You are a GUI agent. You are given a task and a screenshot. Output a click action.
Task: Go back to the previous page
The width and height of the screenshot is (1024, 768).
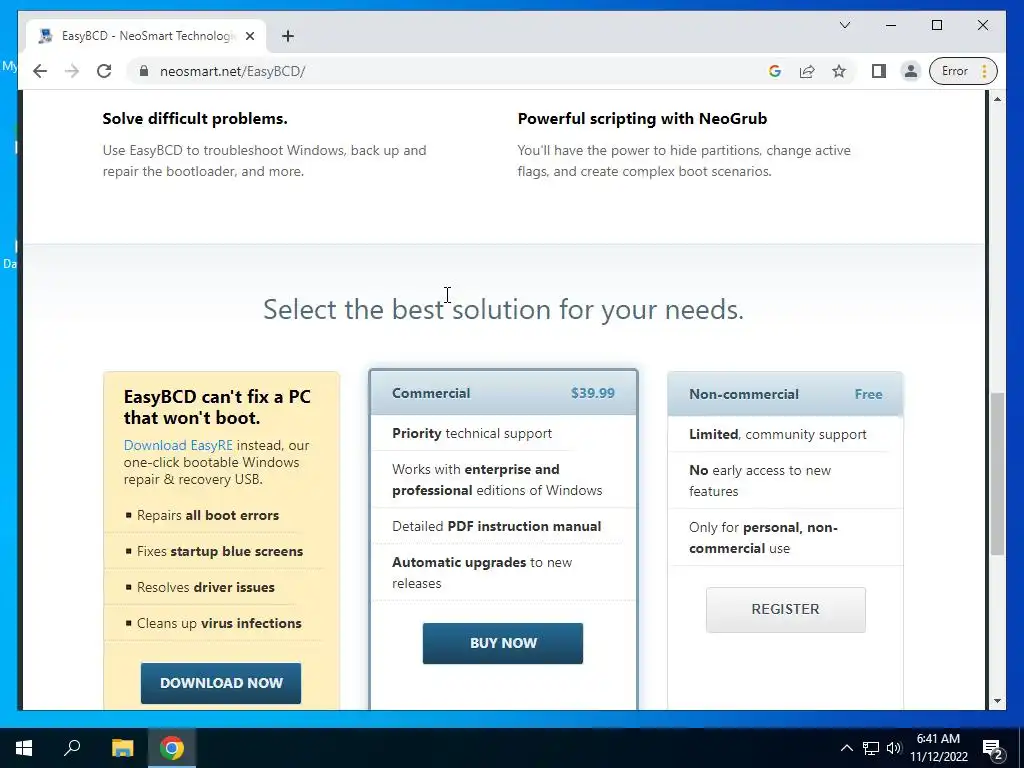tap(40, 71)
